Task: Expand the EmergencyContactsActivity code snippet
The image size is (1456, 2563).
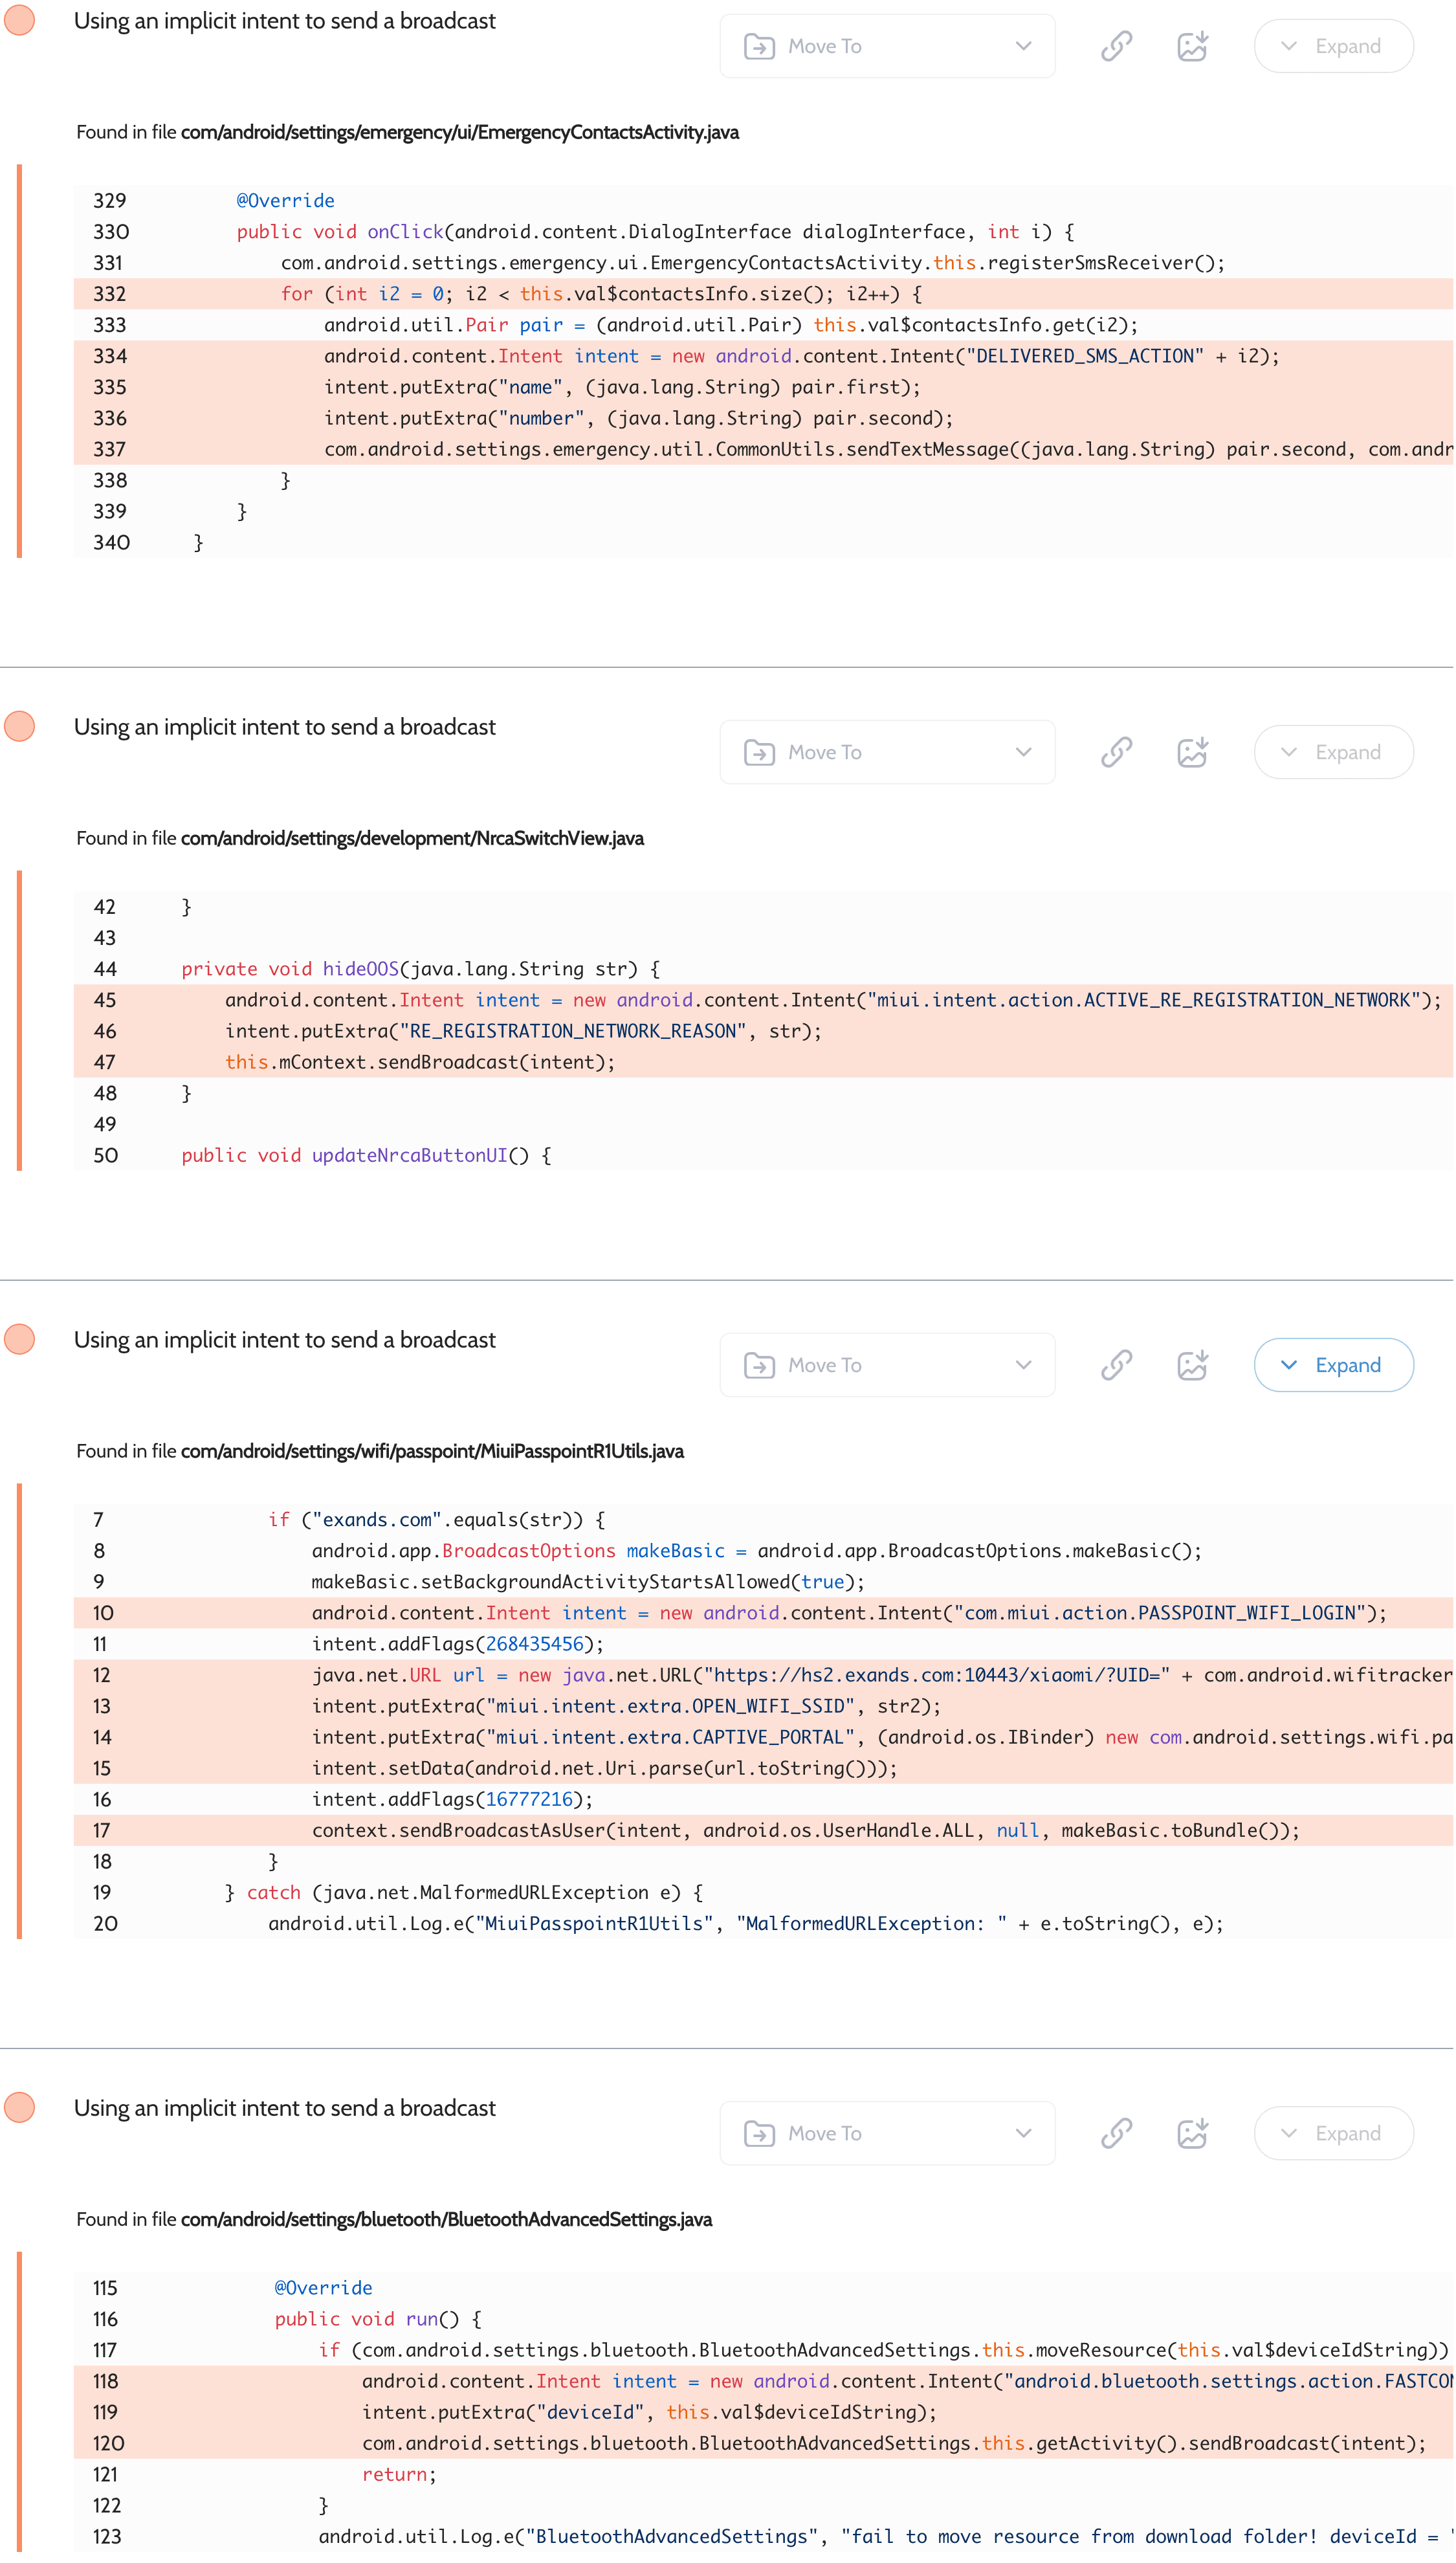Action: point(1333,46)
